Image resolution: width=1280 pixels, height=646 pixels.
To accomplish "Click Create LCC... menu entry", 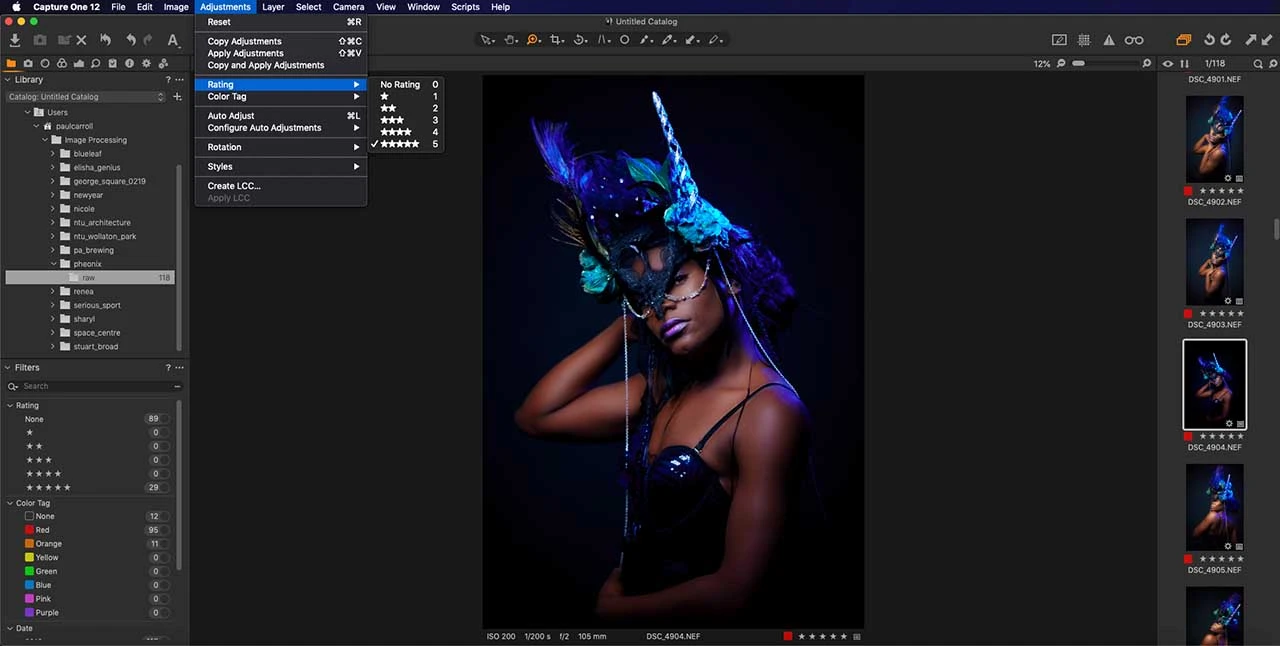I will [x=281, y=186].
